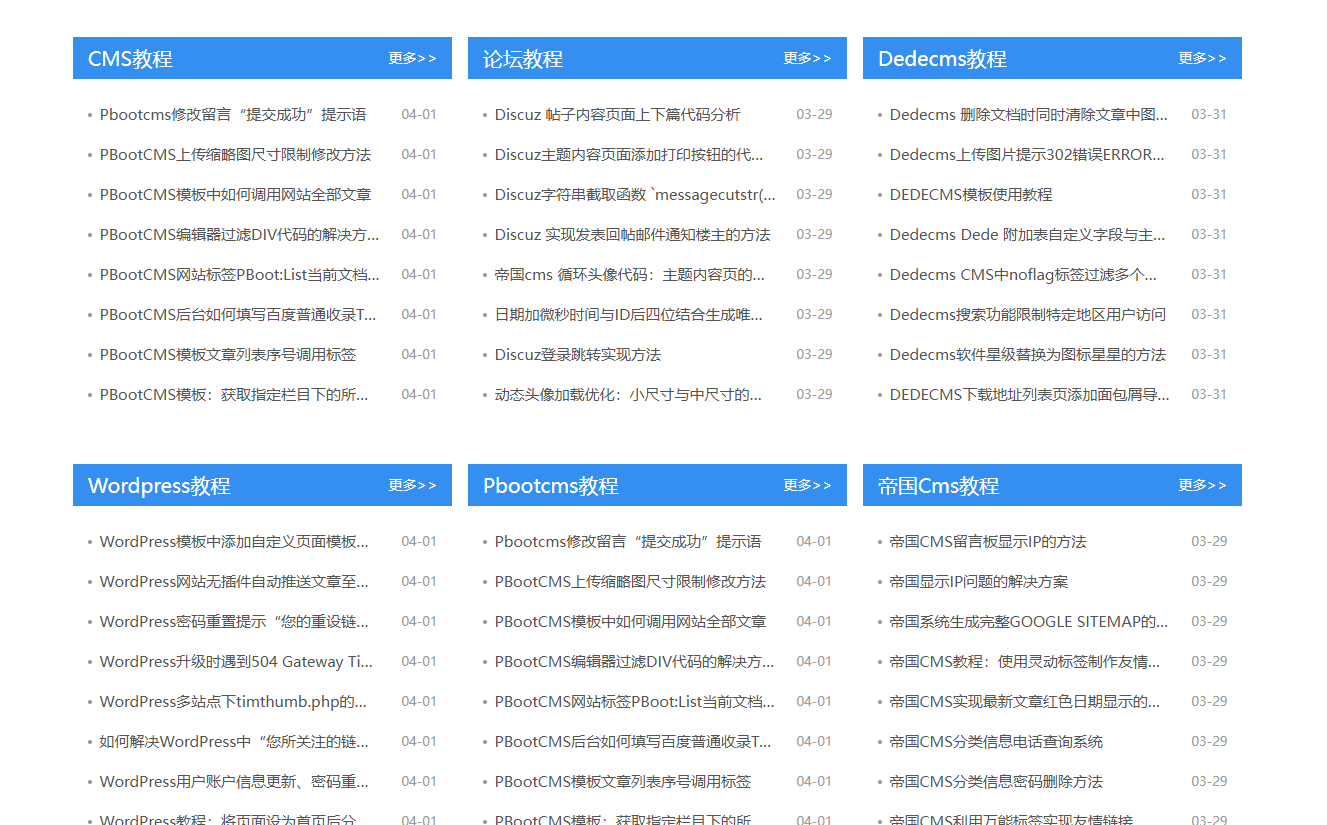Open 动态头像加载优化 article
Image resolution: width=1327 pixels, height=825 pixels.
click(x=629, y=395)
